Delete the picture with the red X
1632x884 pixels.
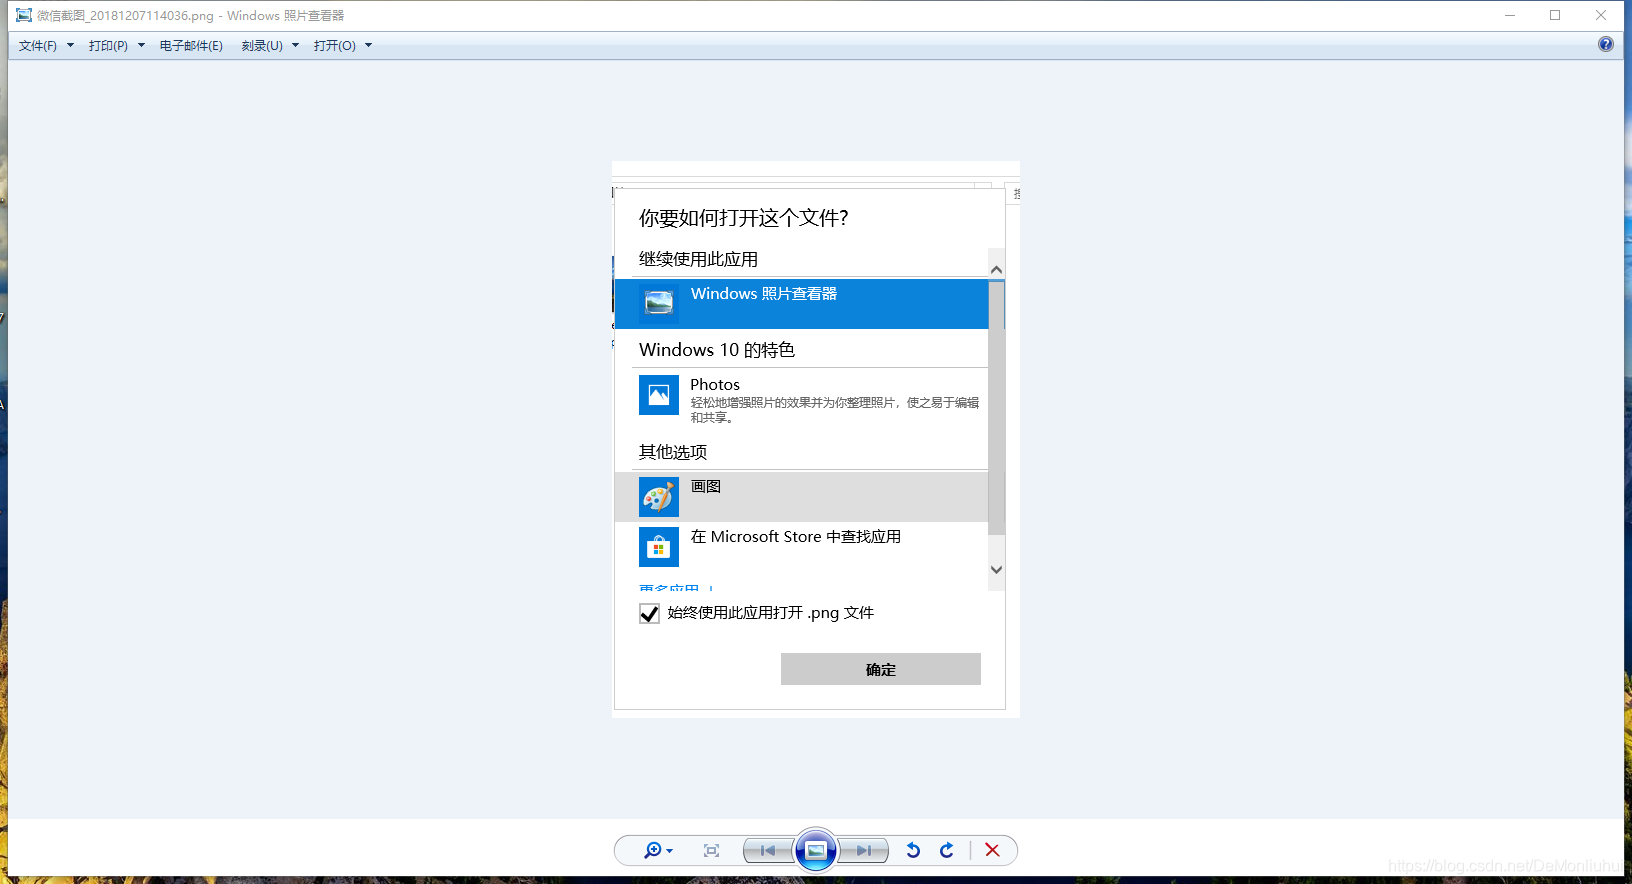[992, 850]
